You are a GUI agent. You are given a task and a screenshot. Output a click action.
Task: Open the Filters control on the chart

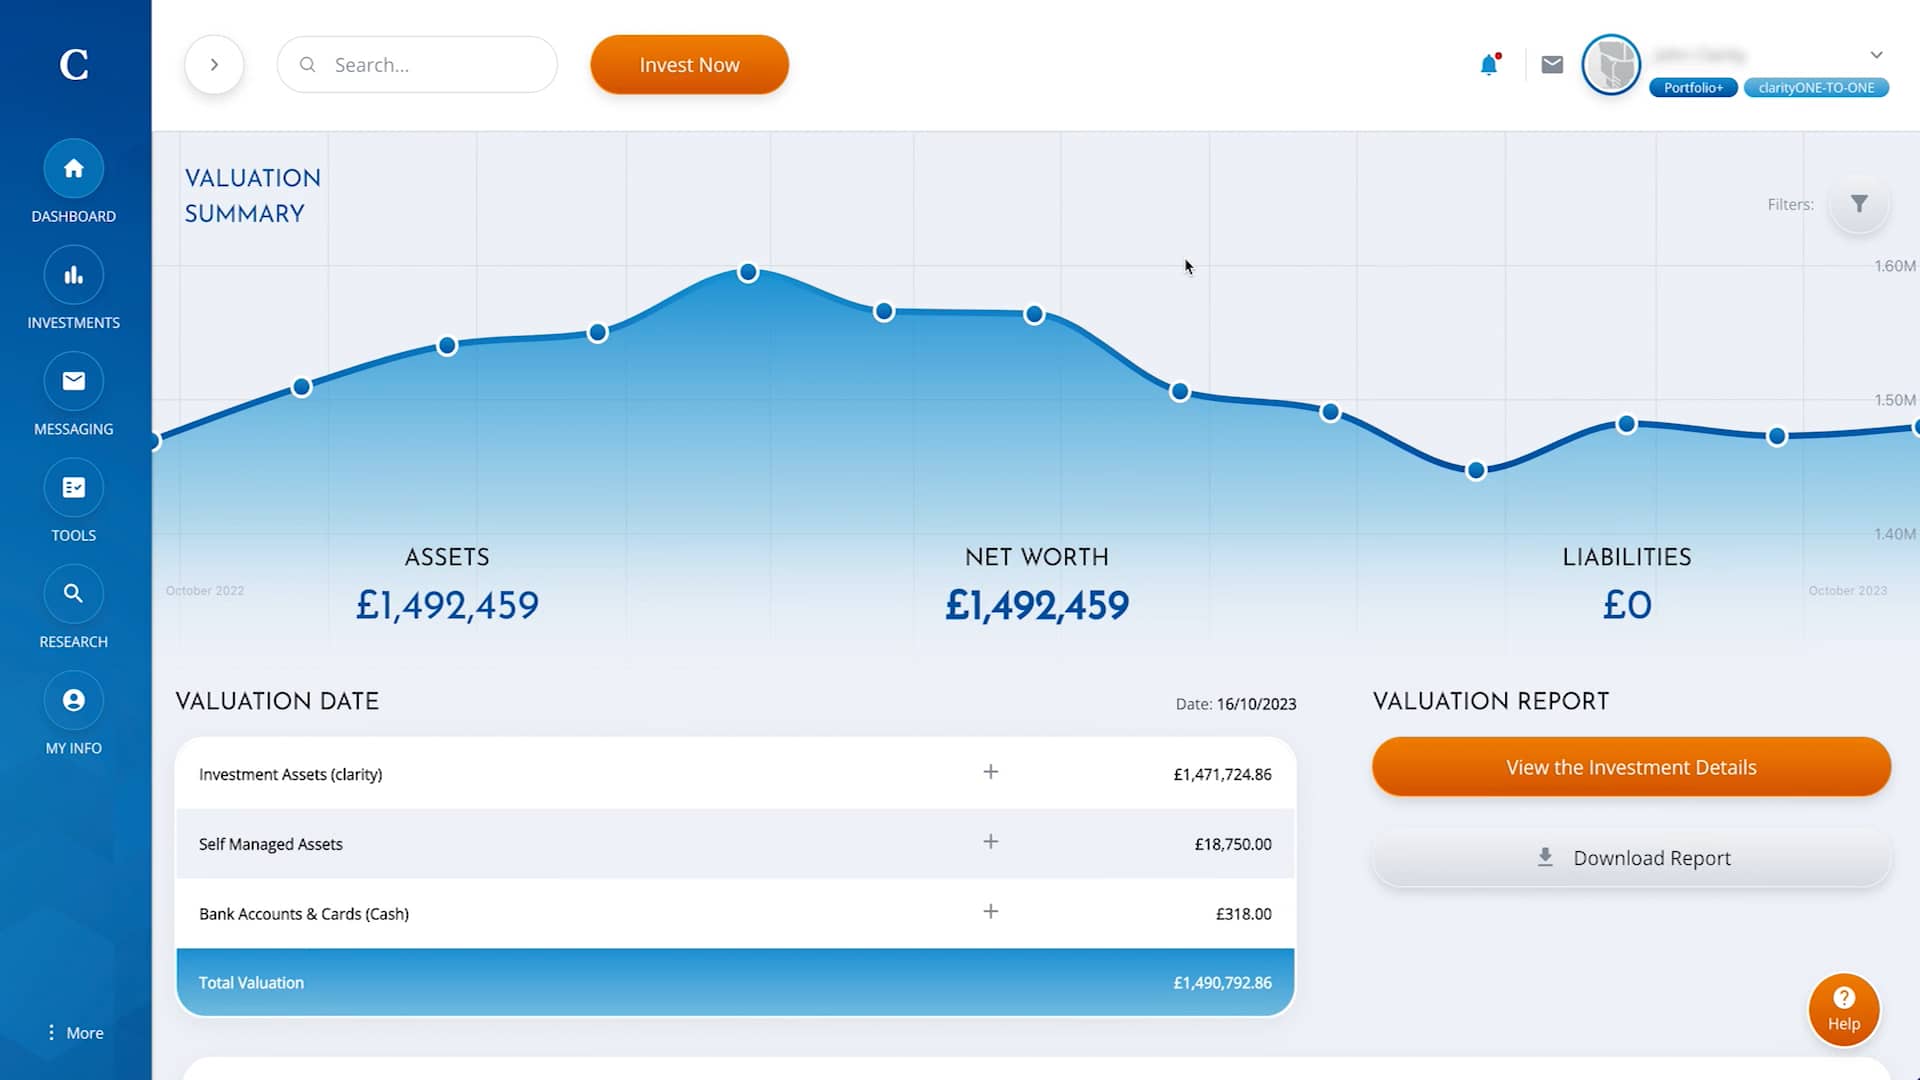tap(1858, 204)
